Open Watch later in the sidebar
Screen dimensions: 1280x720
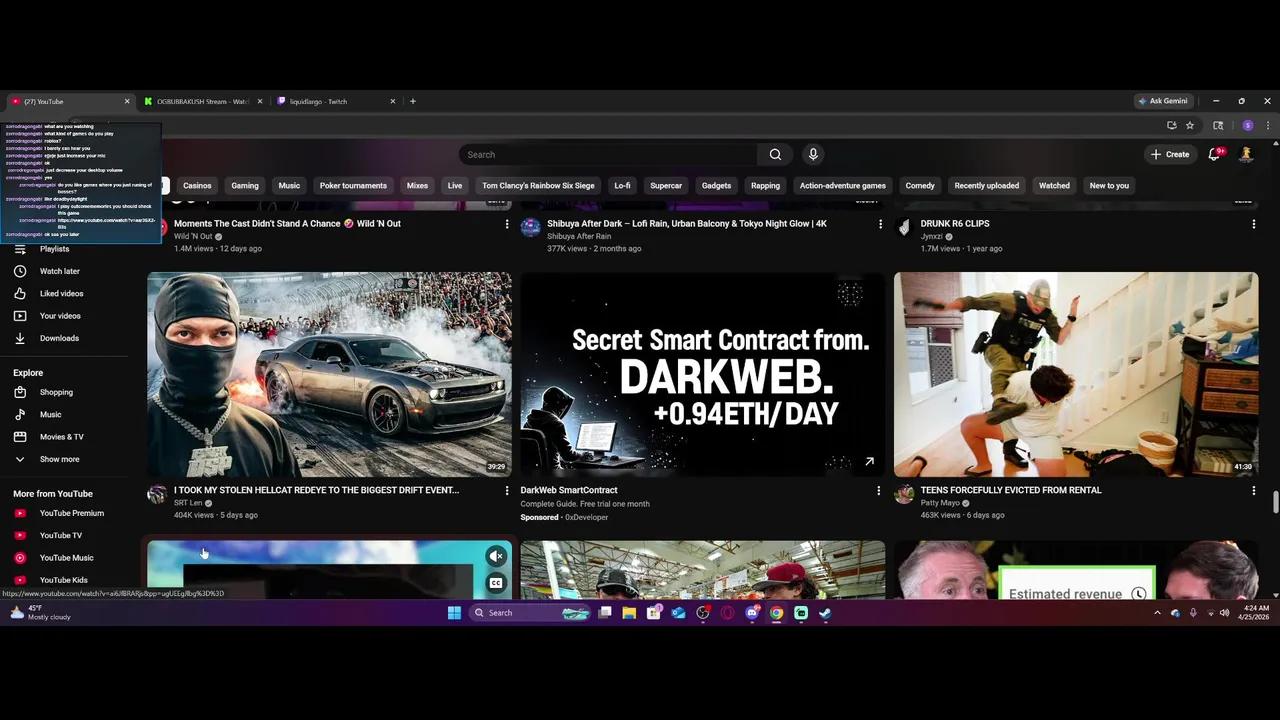point(60,271)
